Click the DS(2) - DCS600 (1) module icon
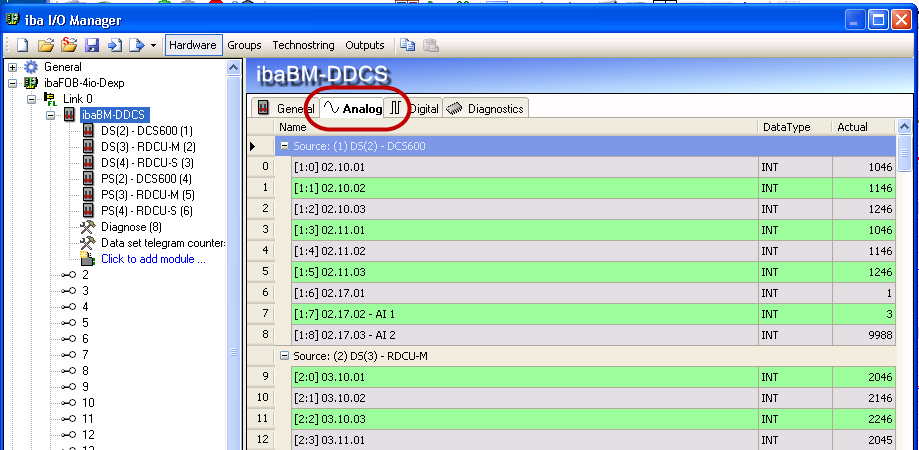The image size is (919, 450). (89, 130)
